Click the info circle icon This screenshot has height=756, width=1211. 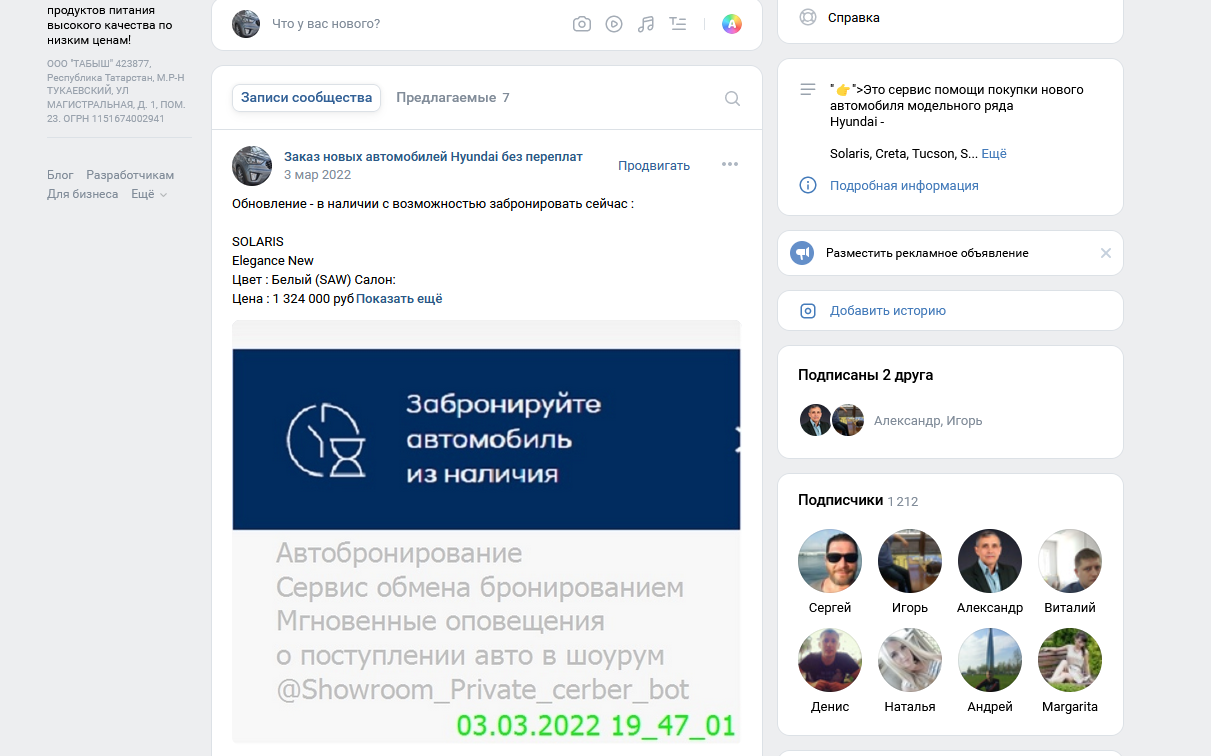coord(808,185)
